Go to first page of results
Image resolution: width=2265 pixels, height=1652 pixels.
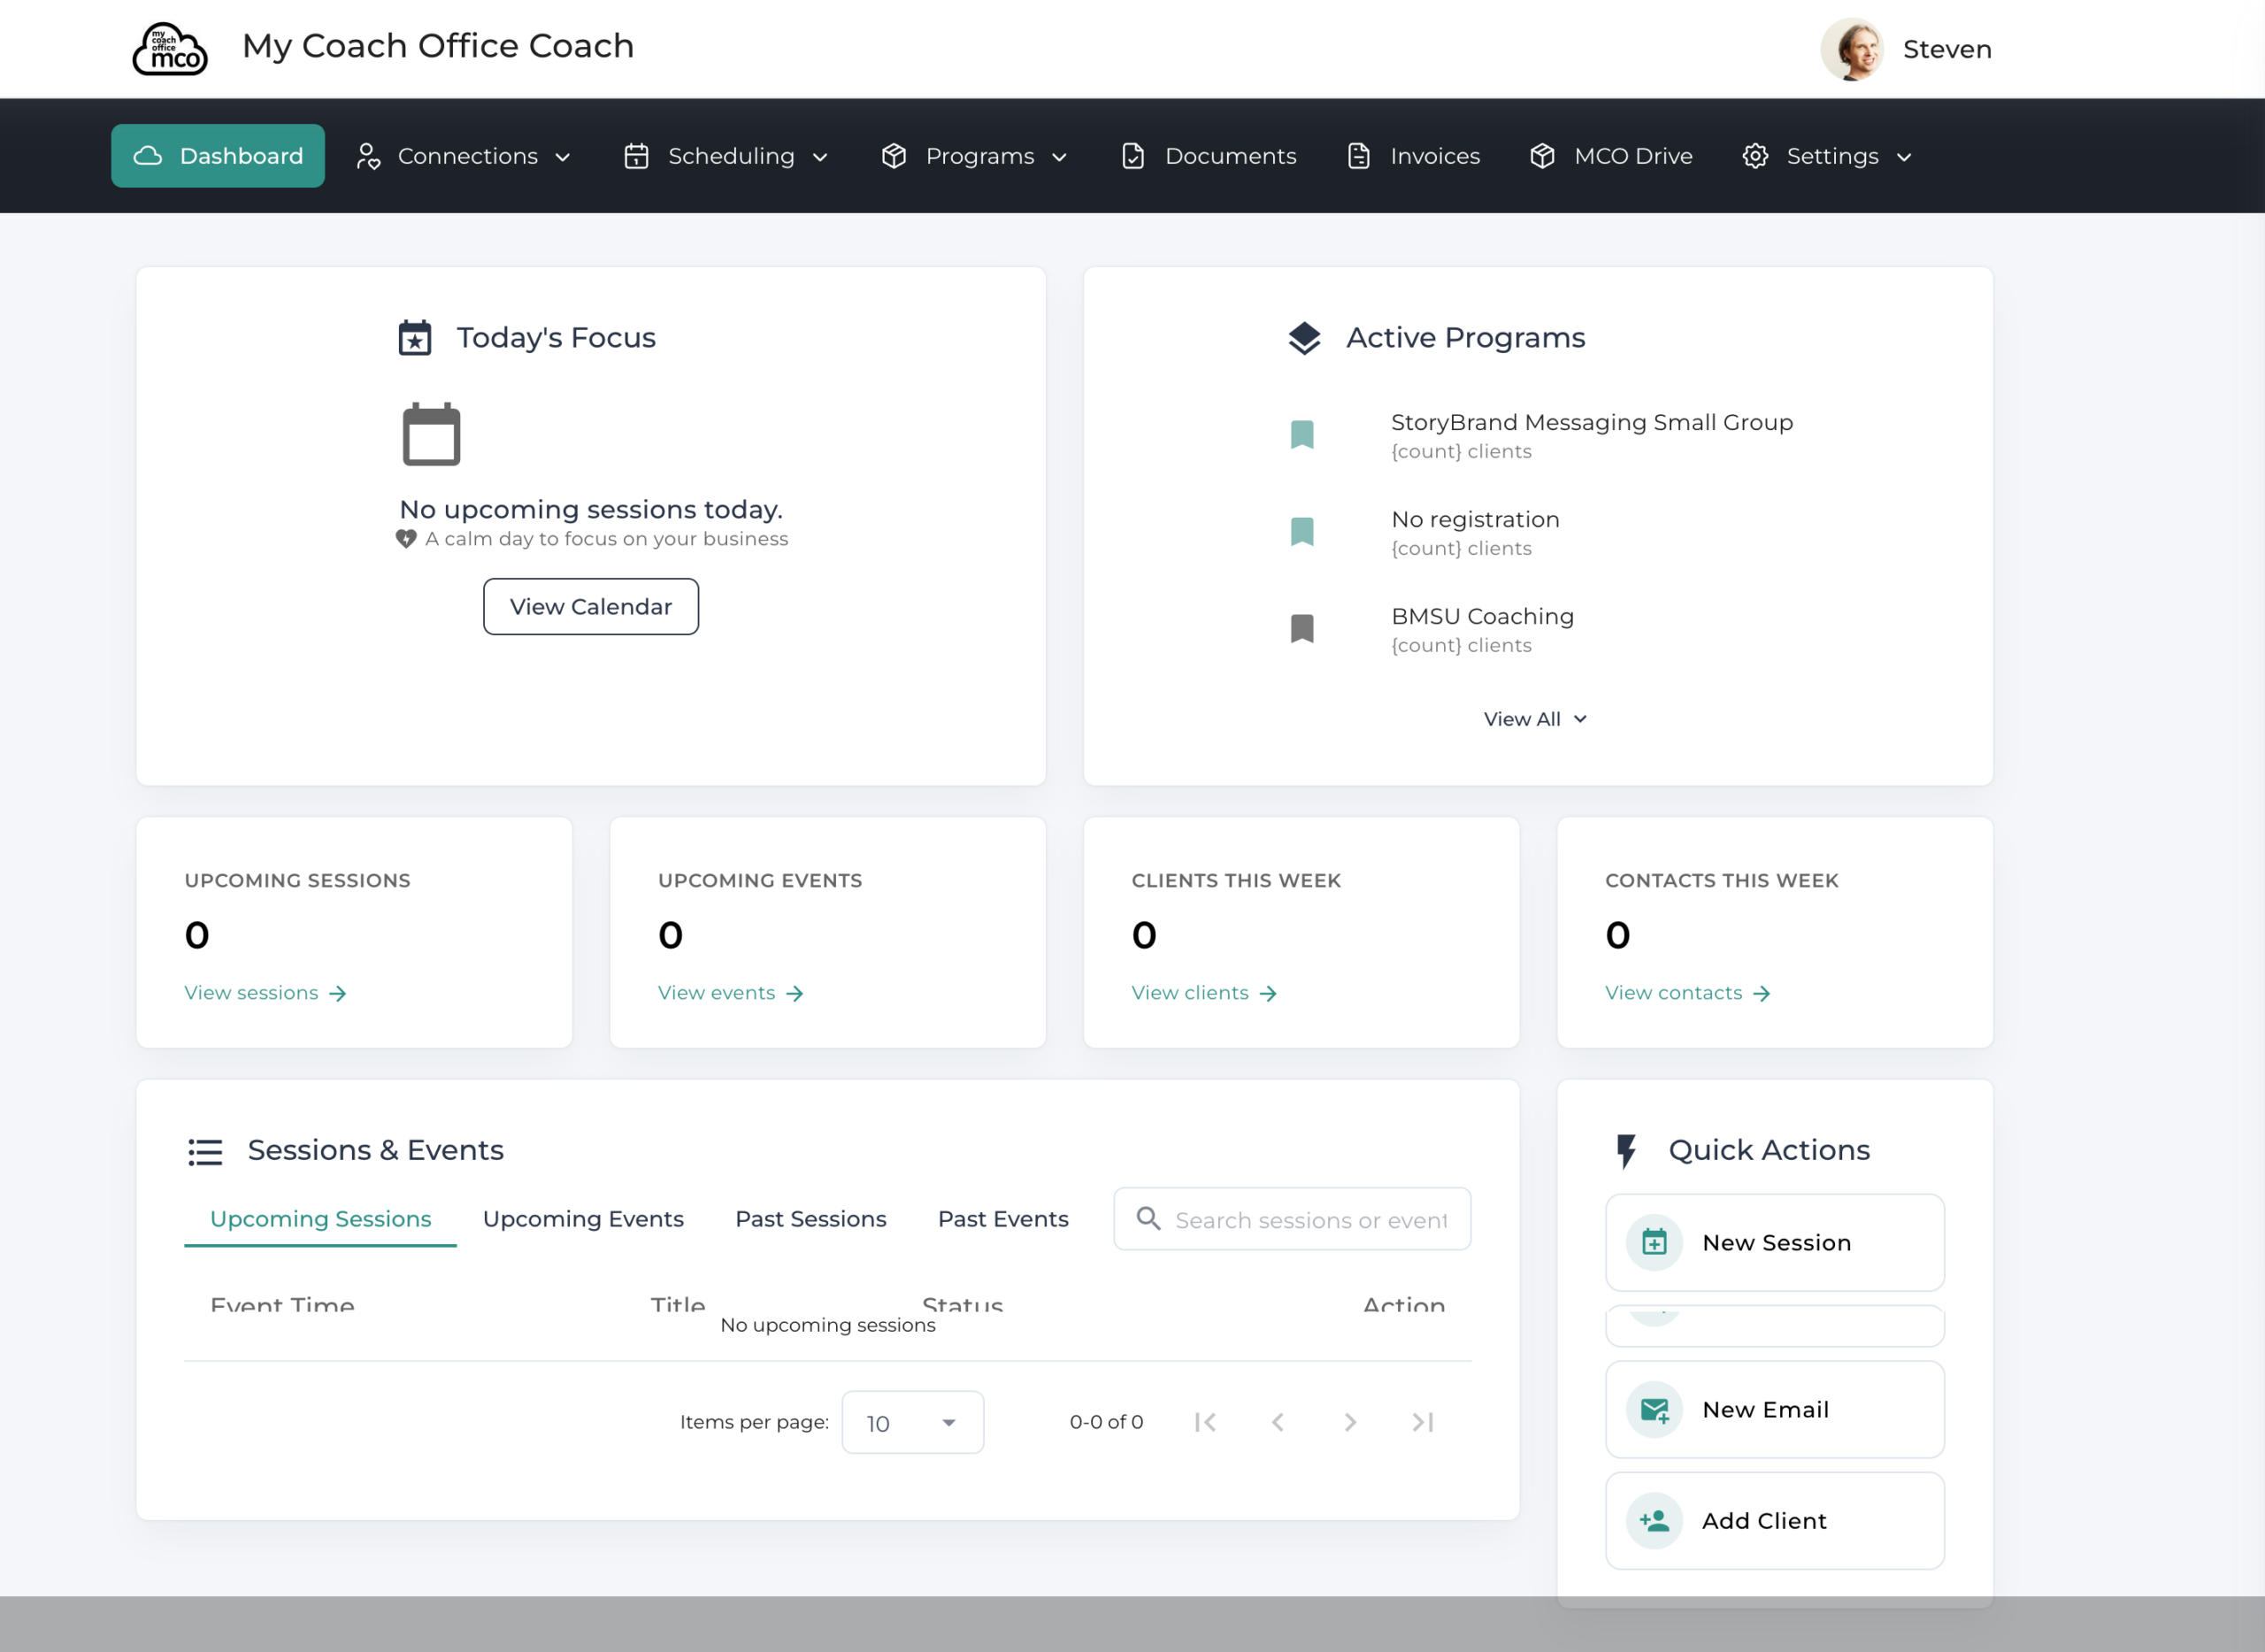click(1205, 1422)
